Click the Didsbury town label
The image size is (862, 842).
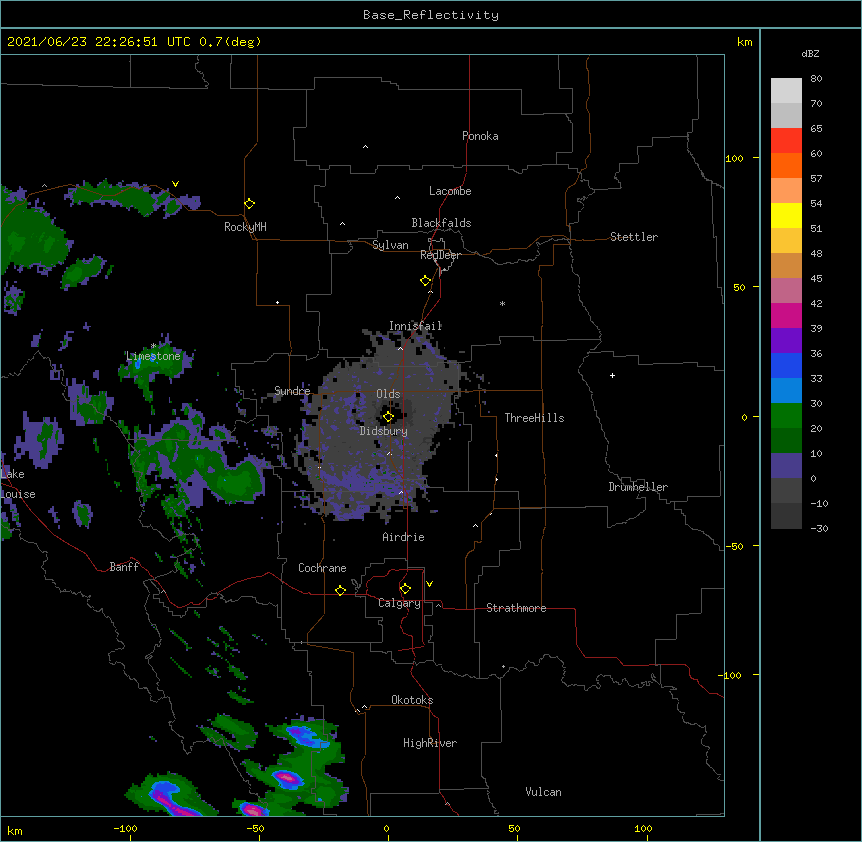(384, 431)
